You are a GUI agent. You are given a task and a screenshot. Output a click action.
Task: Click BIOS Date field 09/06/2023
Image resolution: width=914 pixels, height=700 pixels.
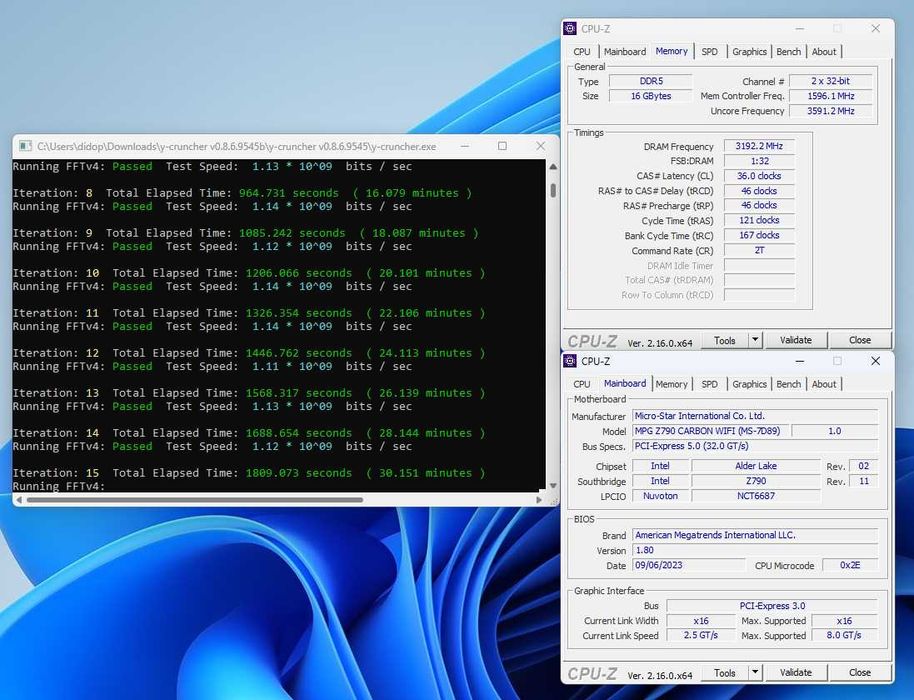coord(688,565)
